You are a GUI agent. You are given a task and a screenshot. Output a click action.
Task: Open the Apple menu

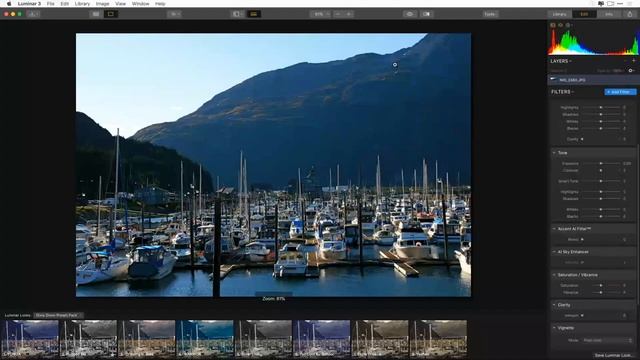point(9,4)
